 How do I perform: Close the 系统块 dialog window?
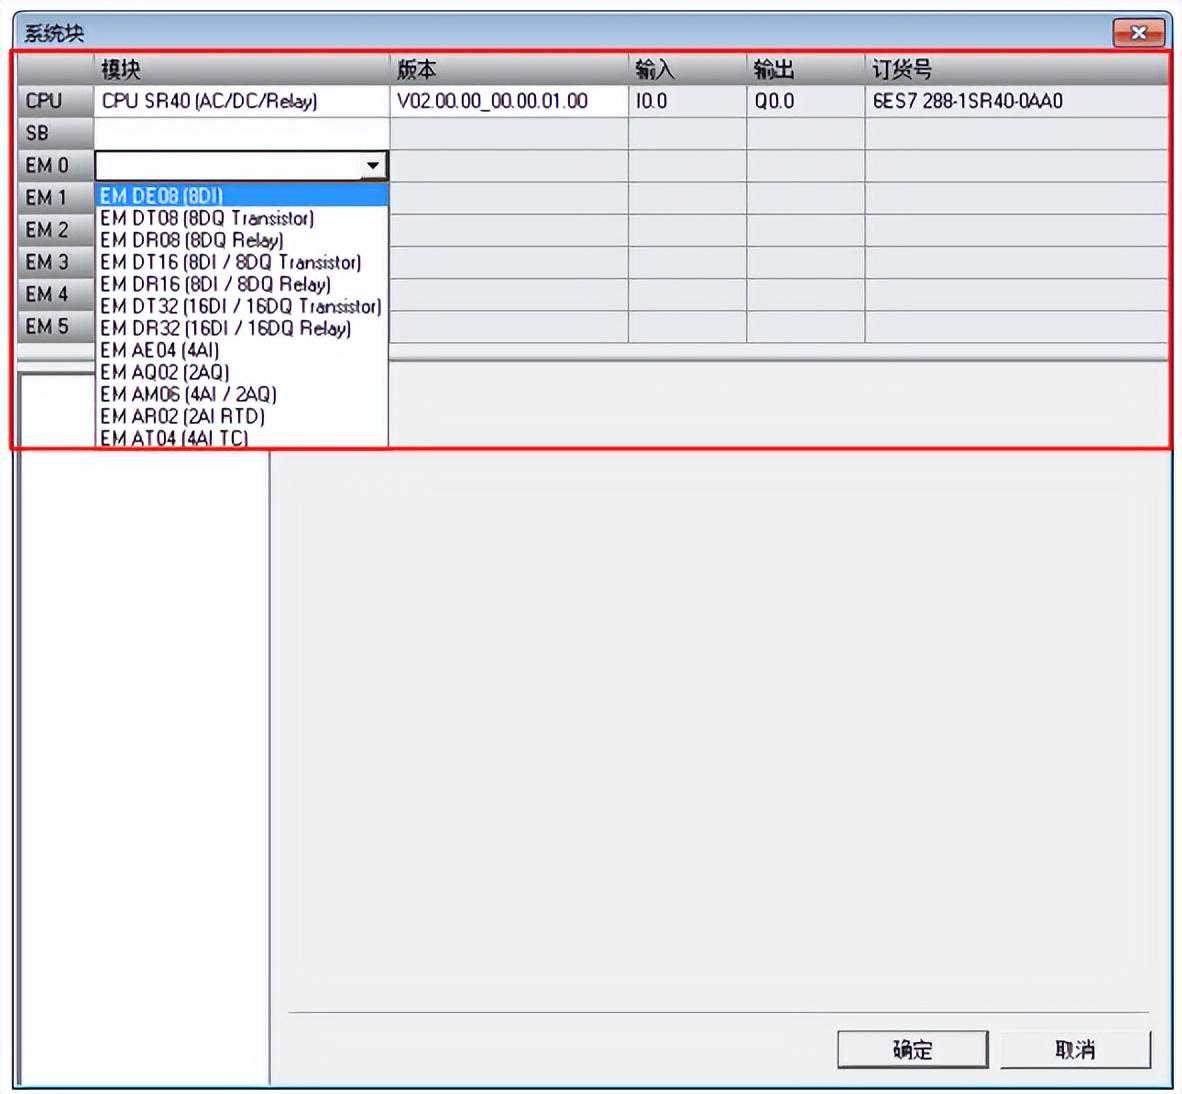(1138, 33)
